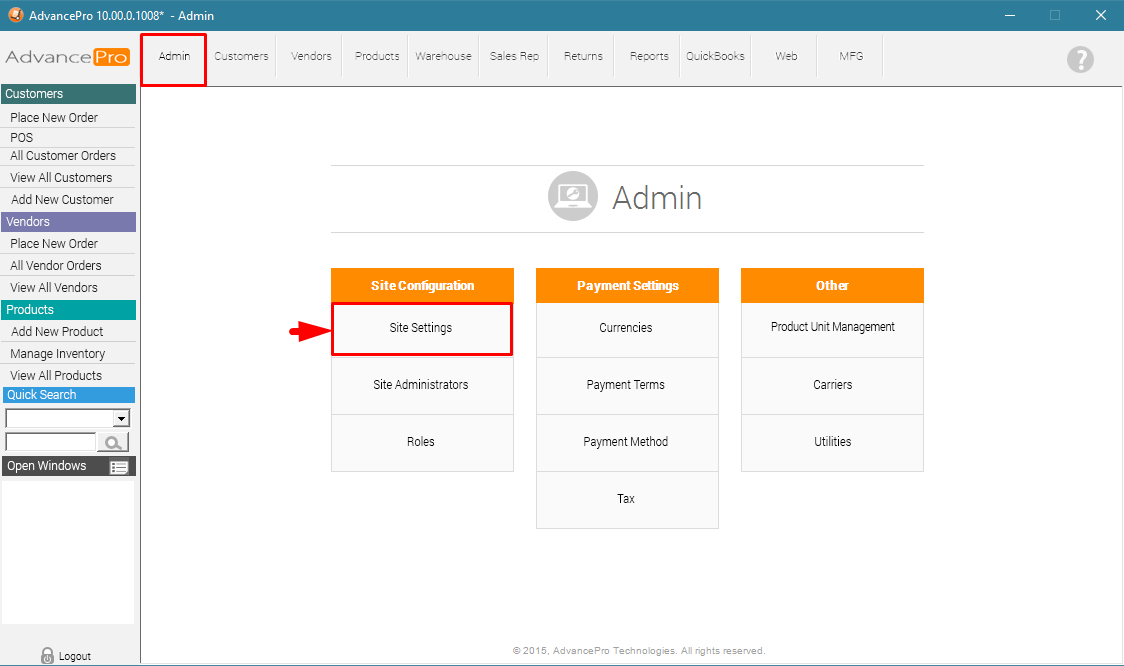Switch to the Customers tab
1124x666 pixels.
241,57
